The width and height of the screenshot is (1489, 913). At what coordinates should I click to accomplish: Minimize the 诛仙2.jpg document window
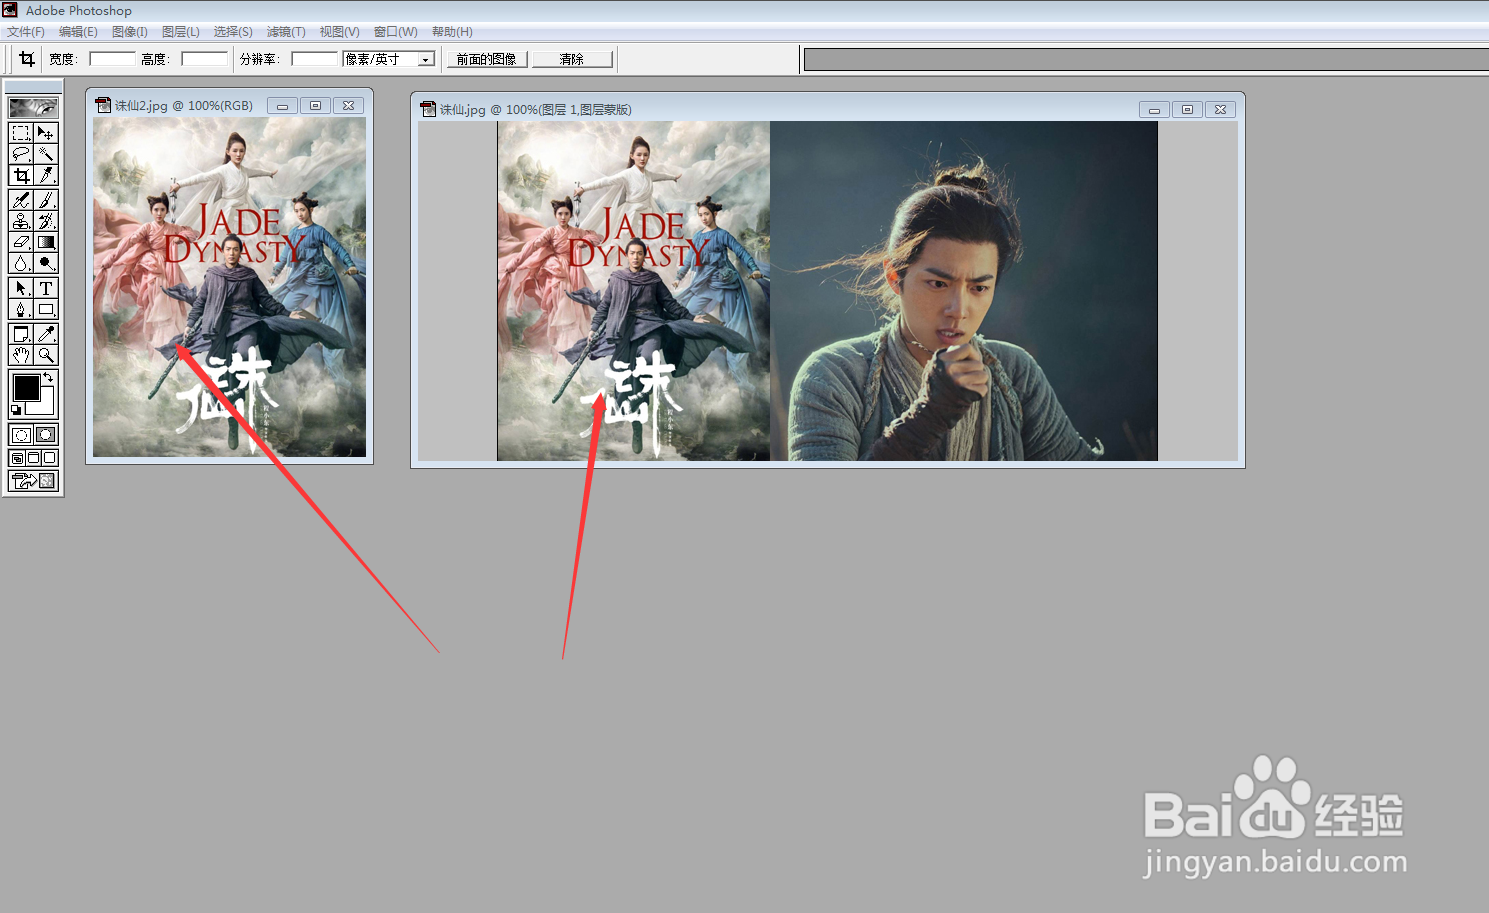click(282, 105)
